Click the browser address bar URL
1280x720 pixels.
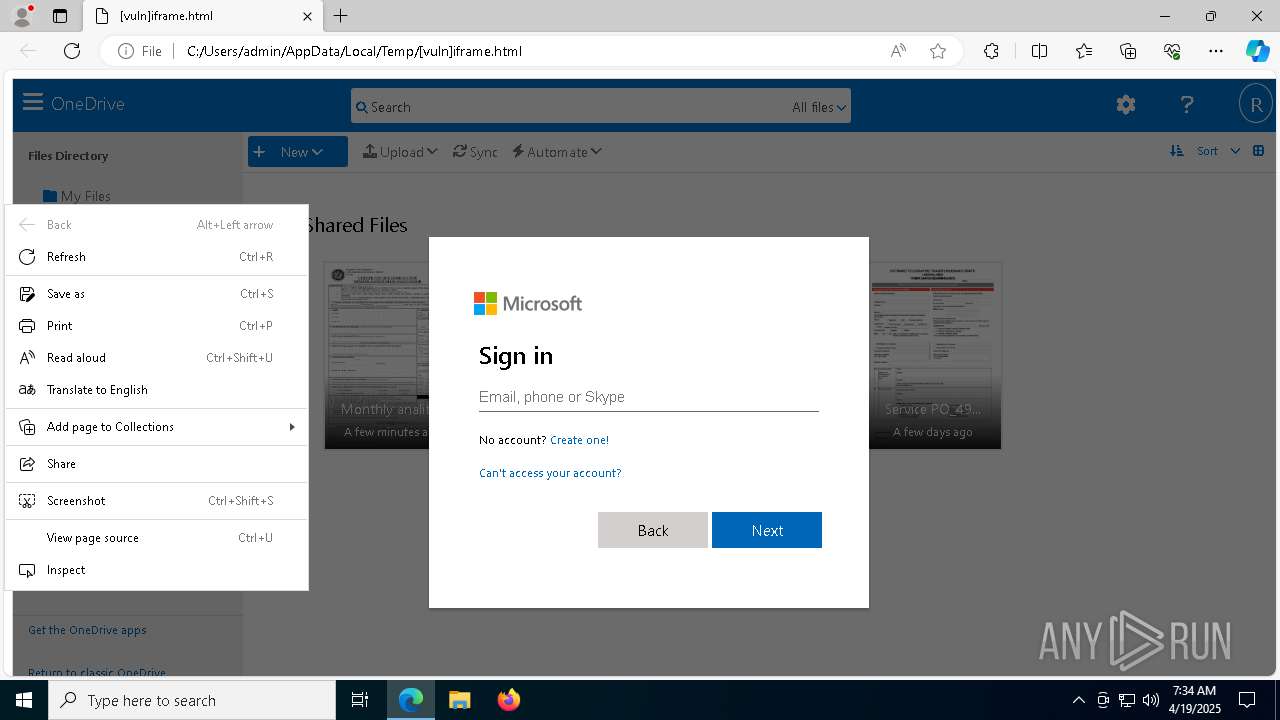pos(354,51)
